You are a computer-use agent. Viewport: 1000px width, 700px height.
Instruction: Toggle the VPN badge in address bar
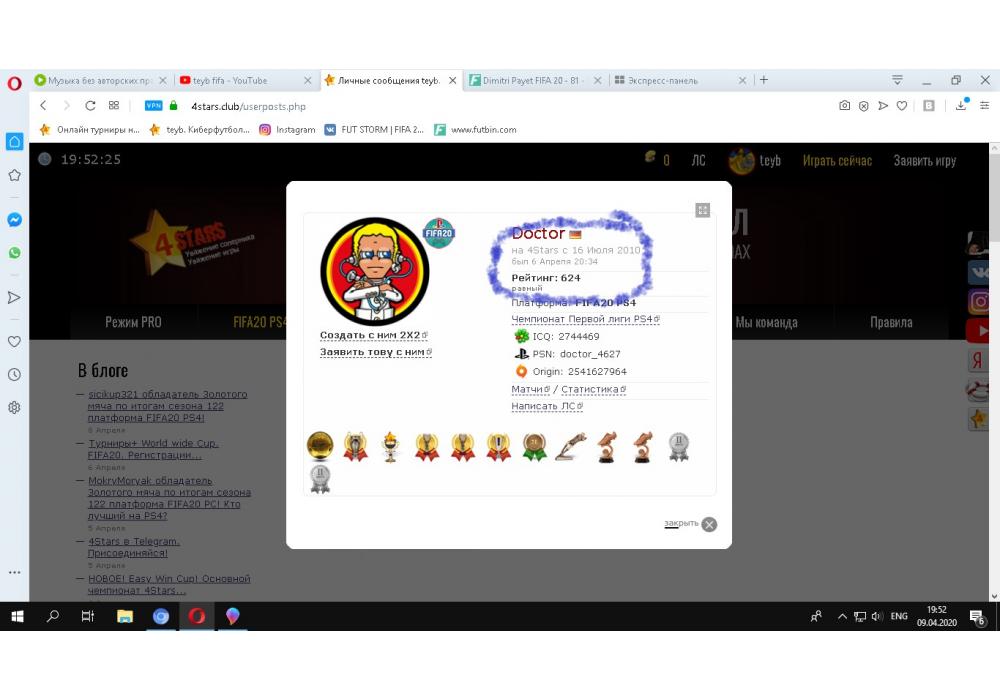click(x=153, y=106)
